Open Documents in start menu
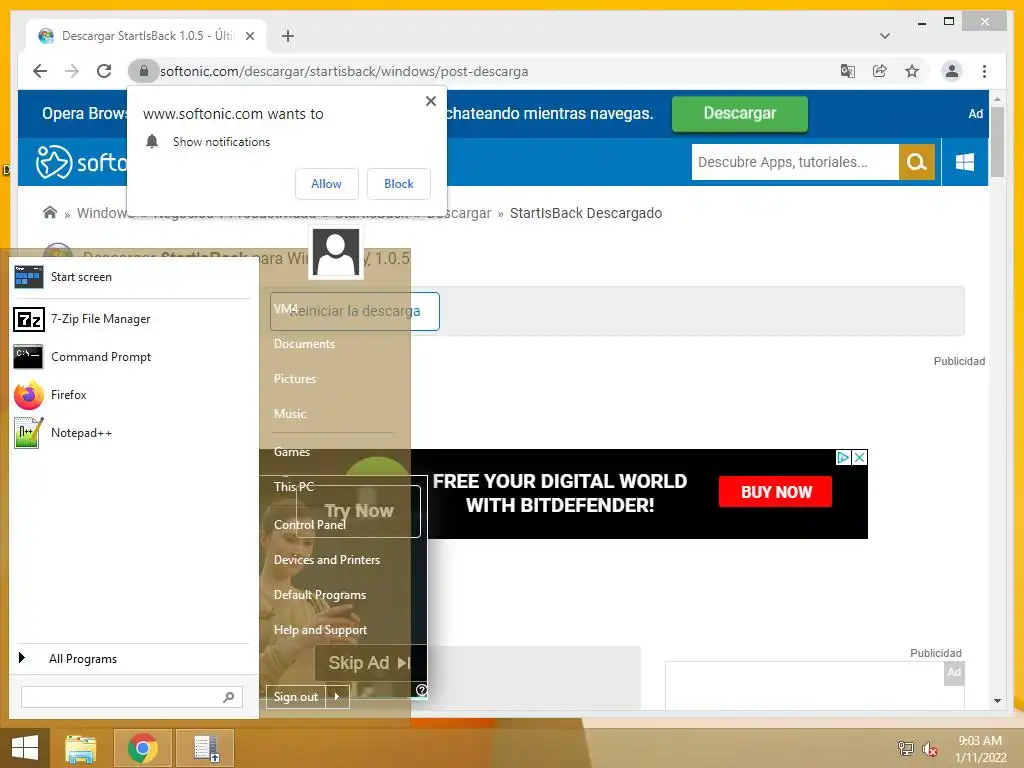This screenshot has width=1024, height=768. (304, 344)
